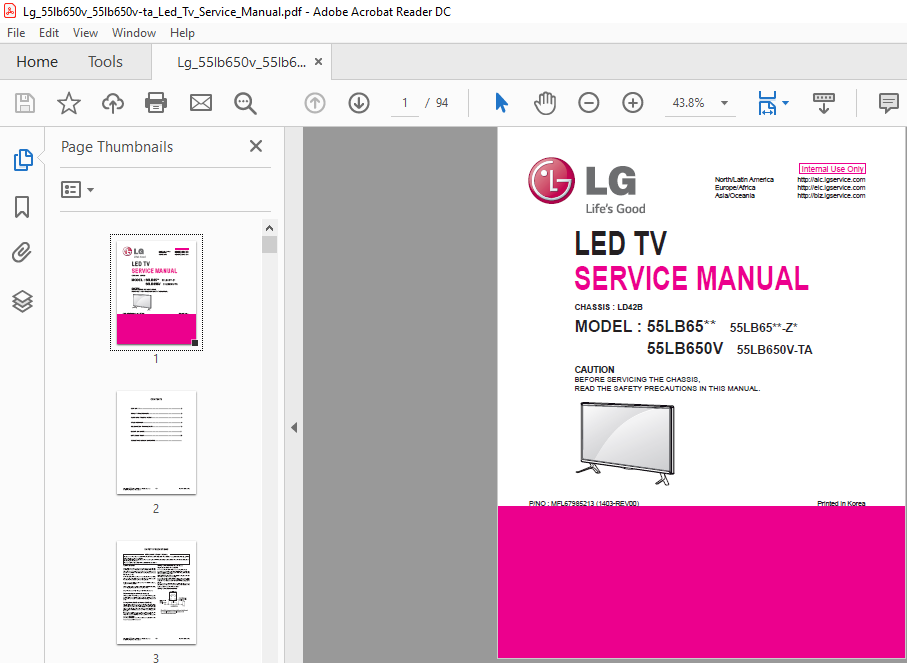Close the Page Thumbnails panel

256,146
